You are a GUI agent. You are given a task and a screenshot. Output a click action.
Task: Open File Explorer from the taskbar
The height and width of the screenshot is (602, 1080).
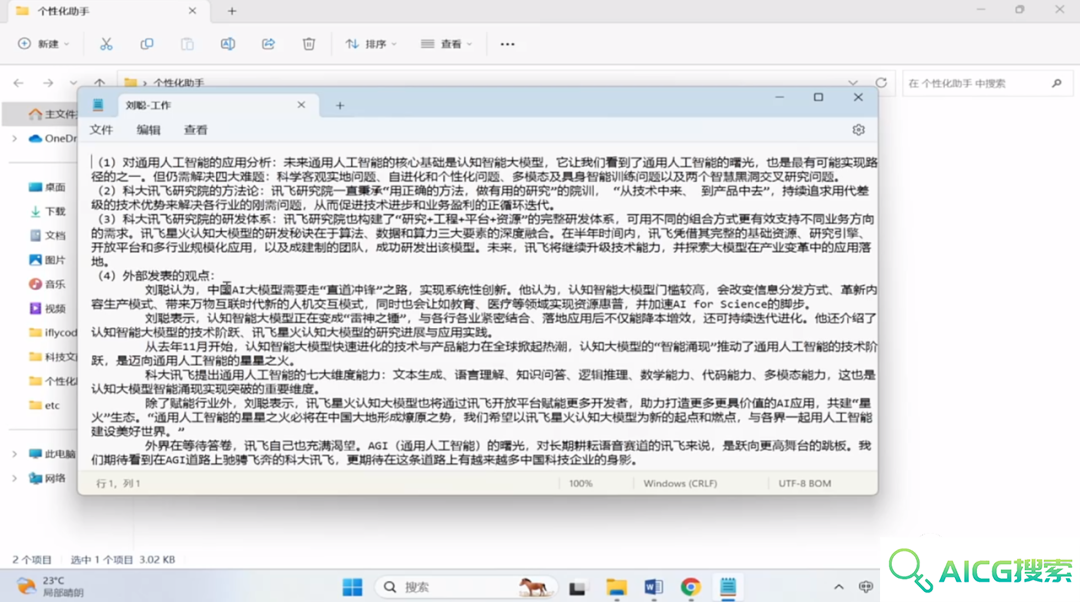(x=616, y=587)
